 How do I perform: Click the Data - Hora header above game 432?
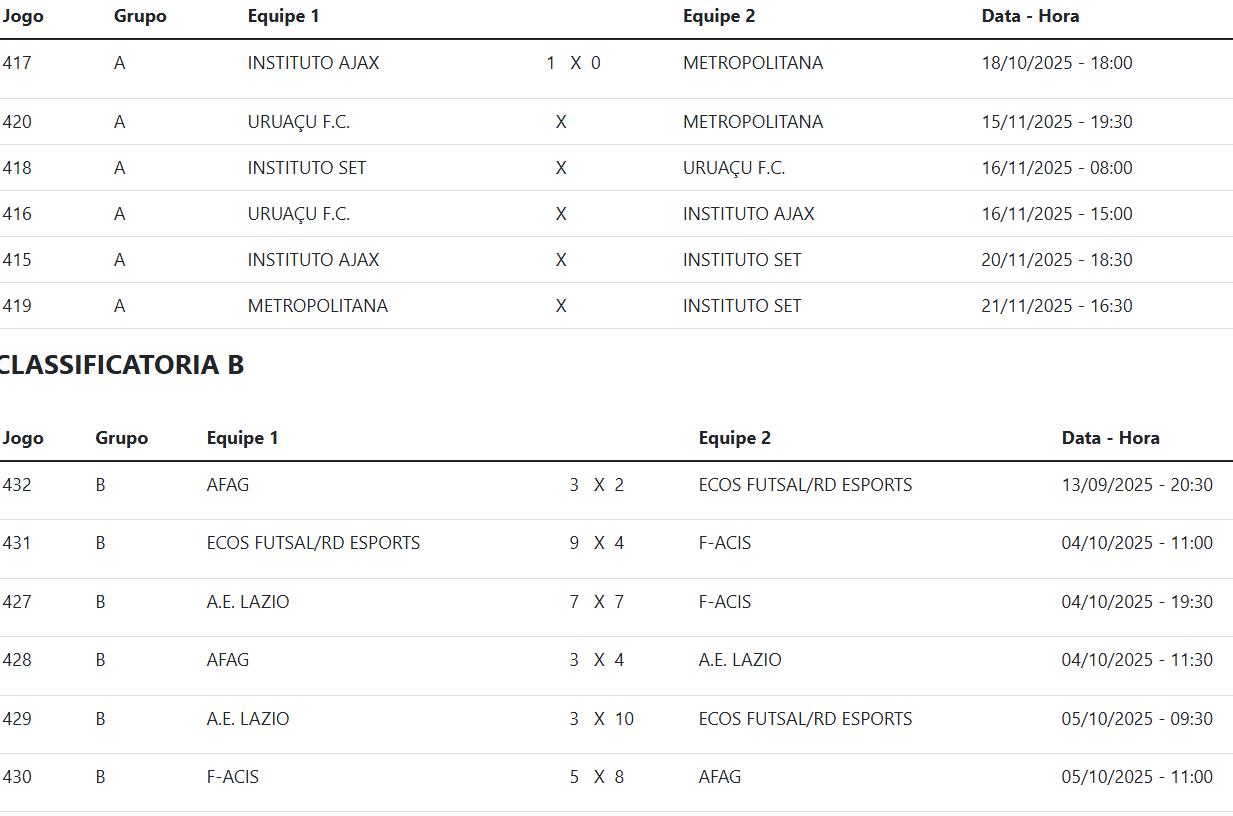[1110, 438]
